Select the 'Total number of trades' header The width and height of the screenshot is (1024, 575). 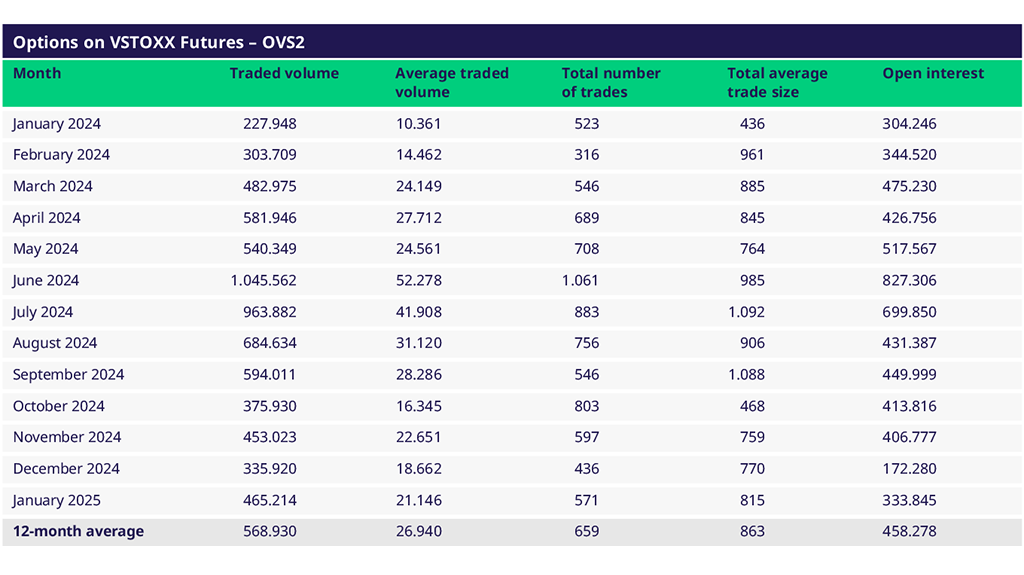[x=610, y=83]
